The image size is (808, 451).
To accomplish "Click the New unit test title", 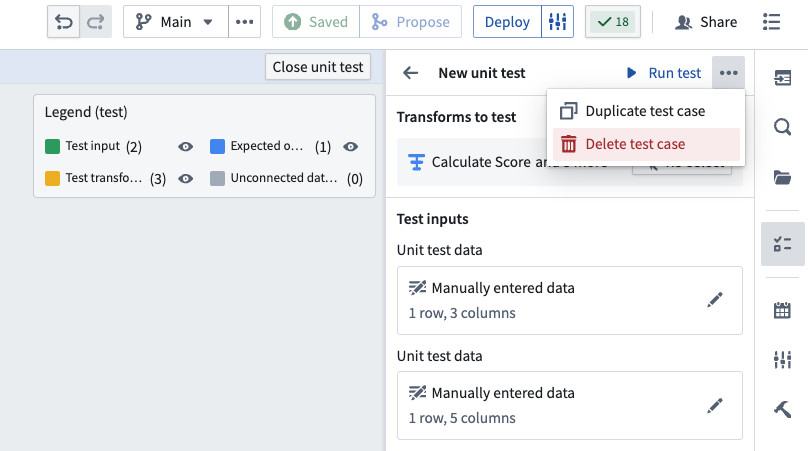I will tap(482, 73).
